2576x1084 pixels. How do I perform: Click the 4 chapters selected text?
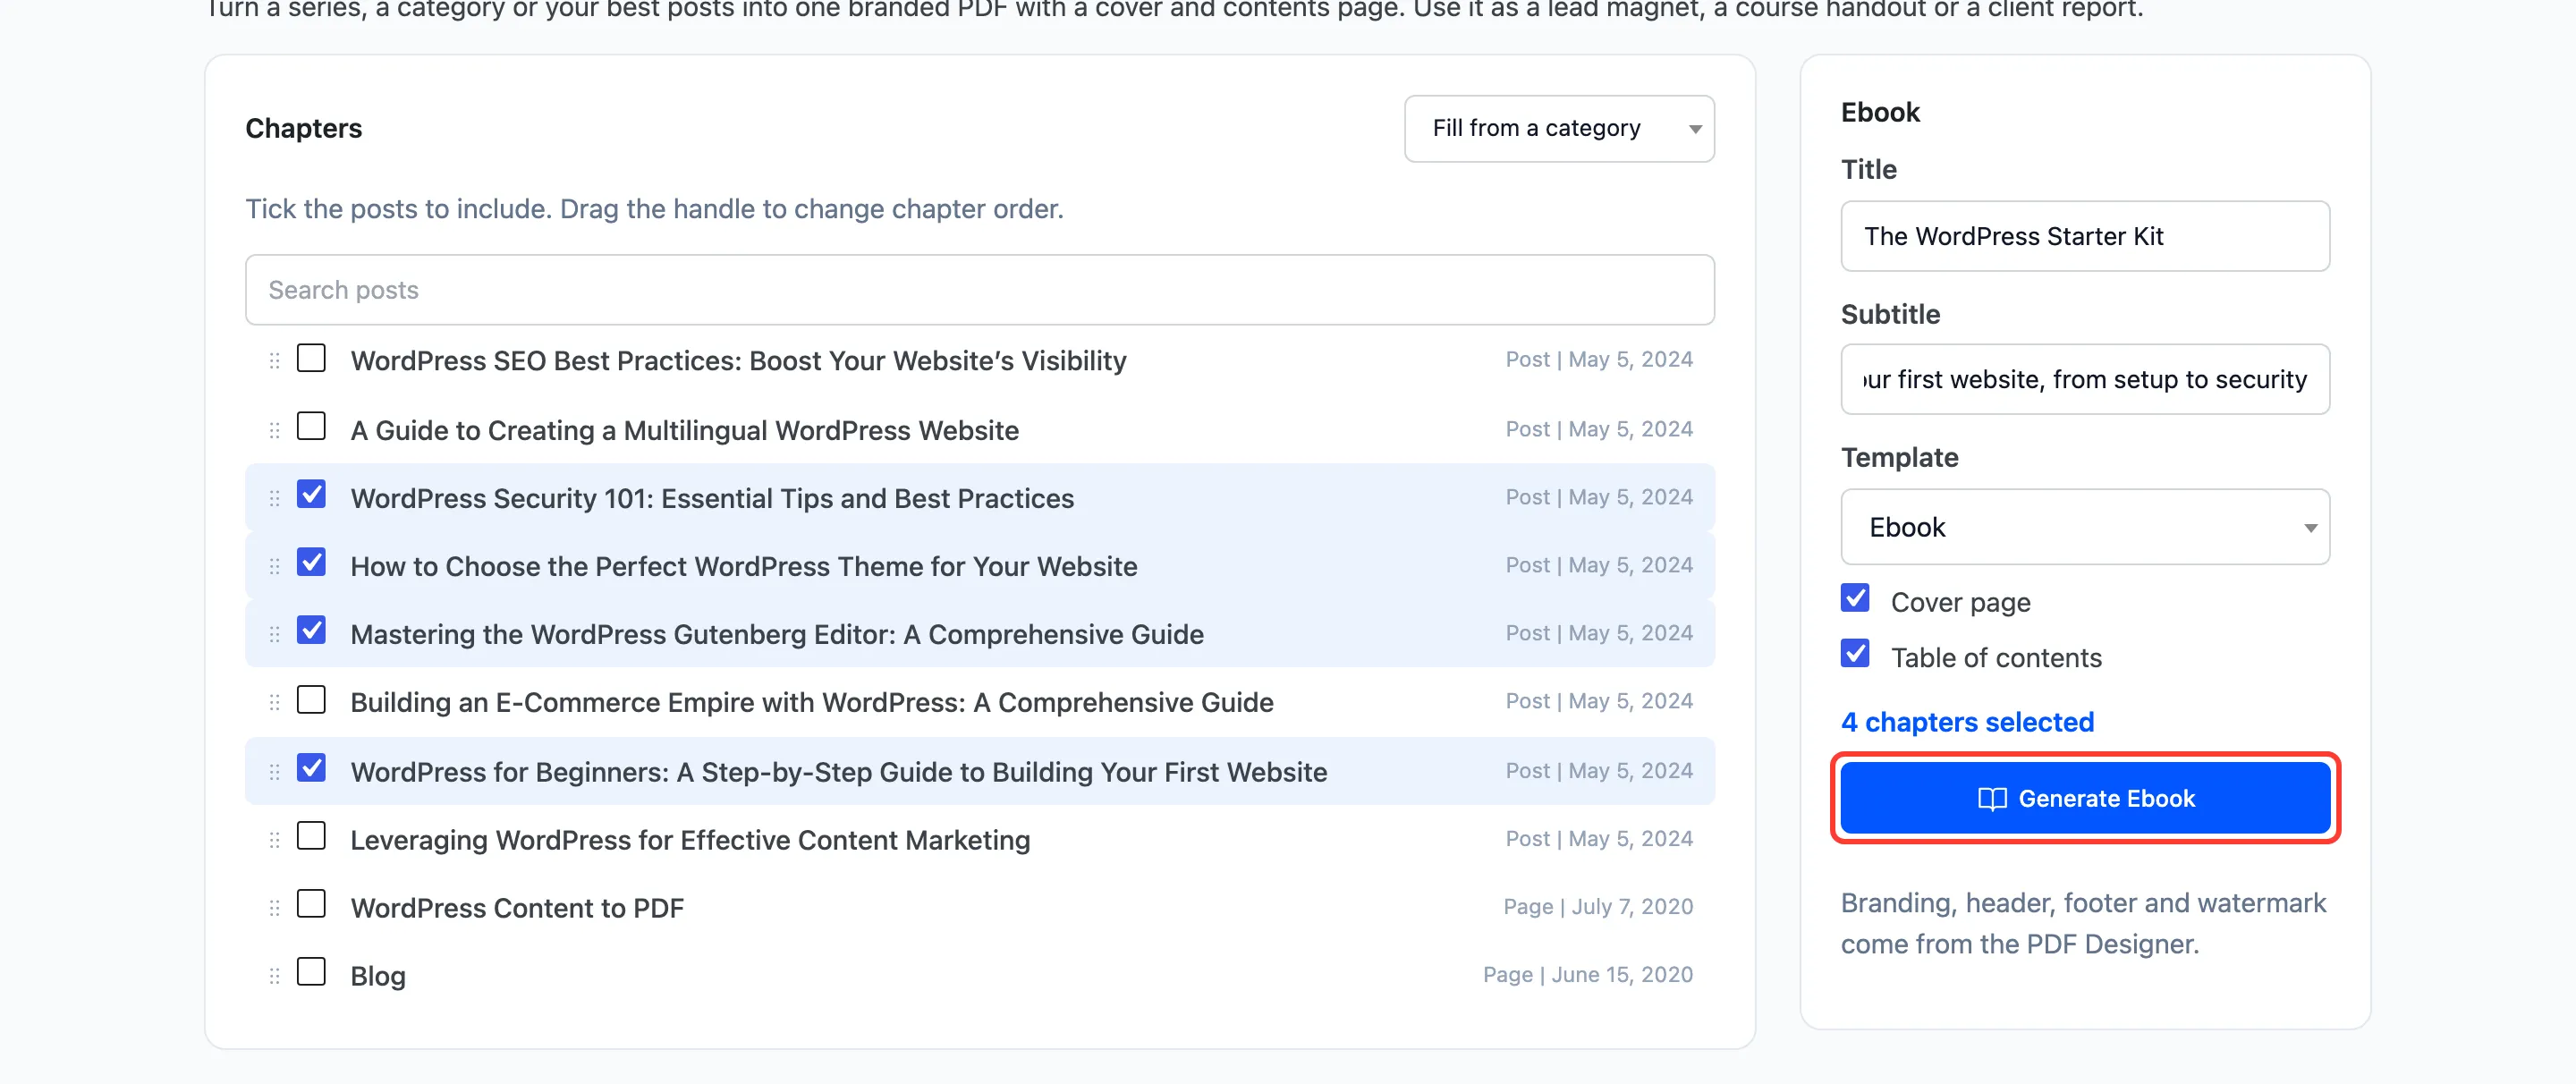(x=1966, y=723)
